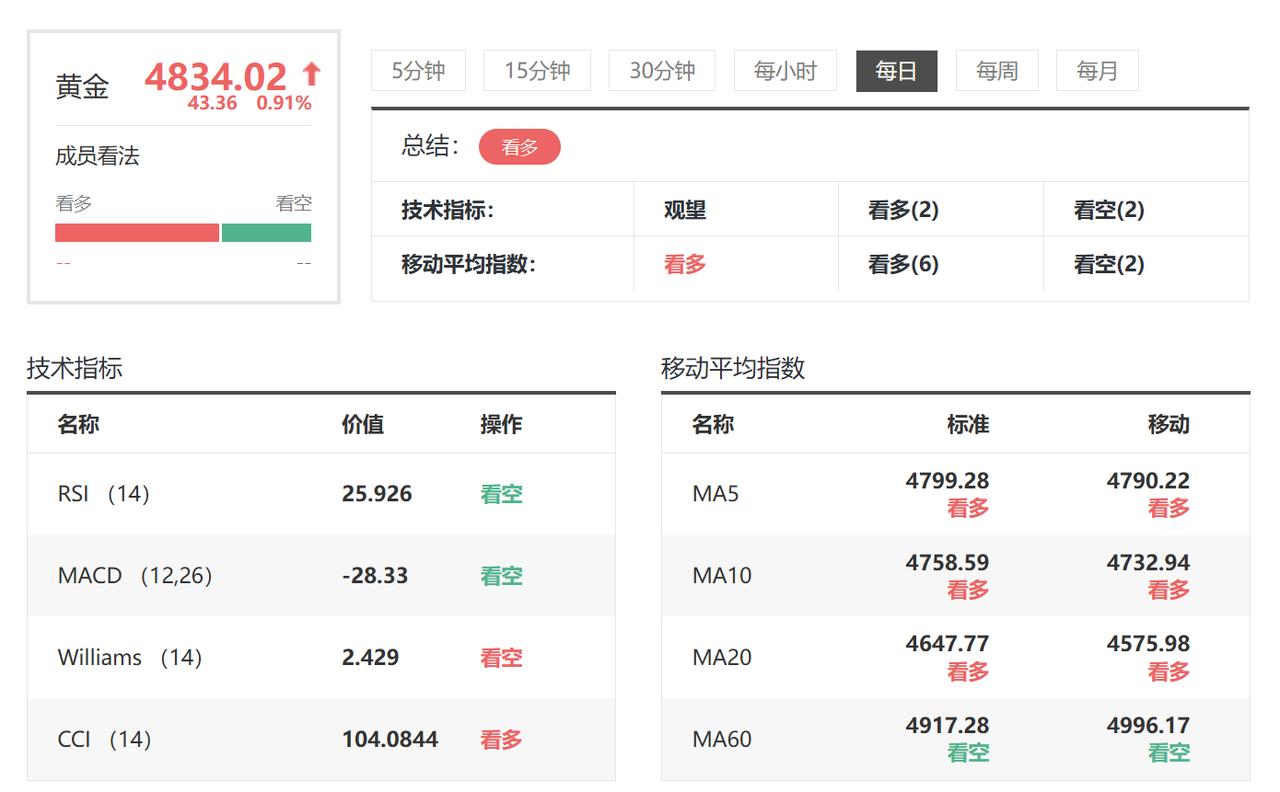Select the highlighted 每日 (daily) tab
Screen dimensions: 1280x792
point(896,70)
